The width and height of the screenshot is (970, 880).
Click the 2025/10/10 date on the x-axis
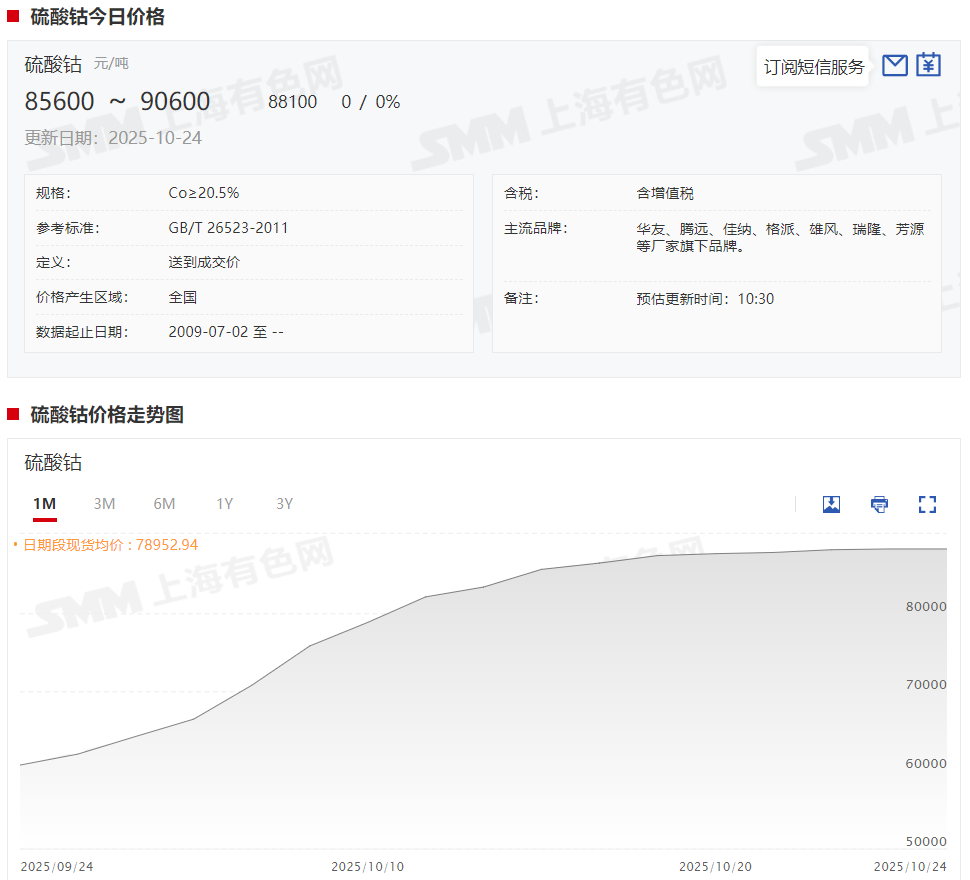coord(368,866)
